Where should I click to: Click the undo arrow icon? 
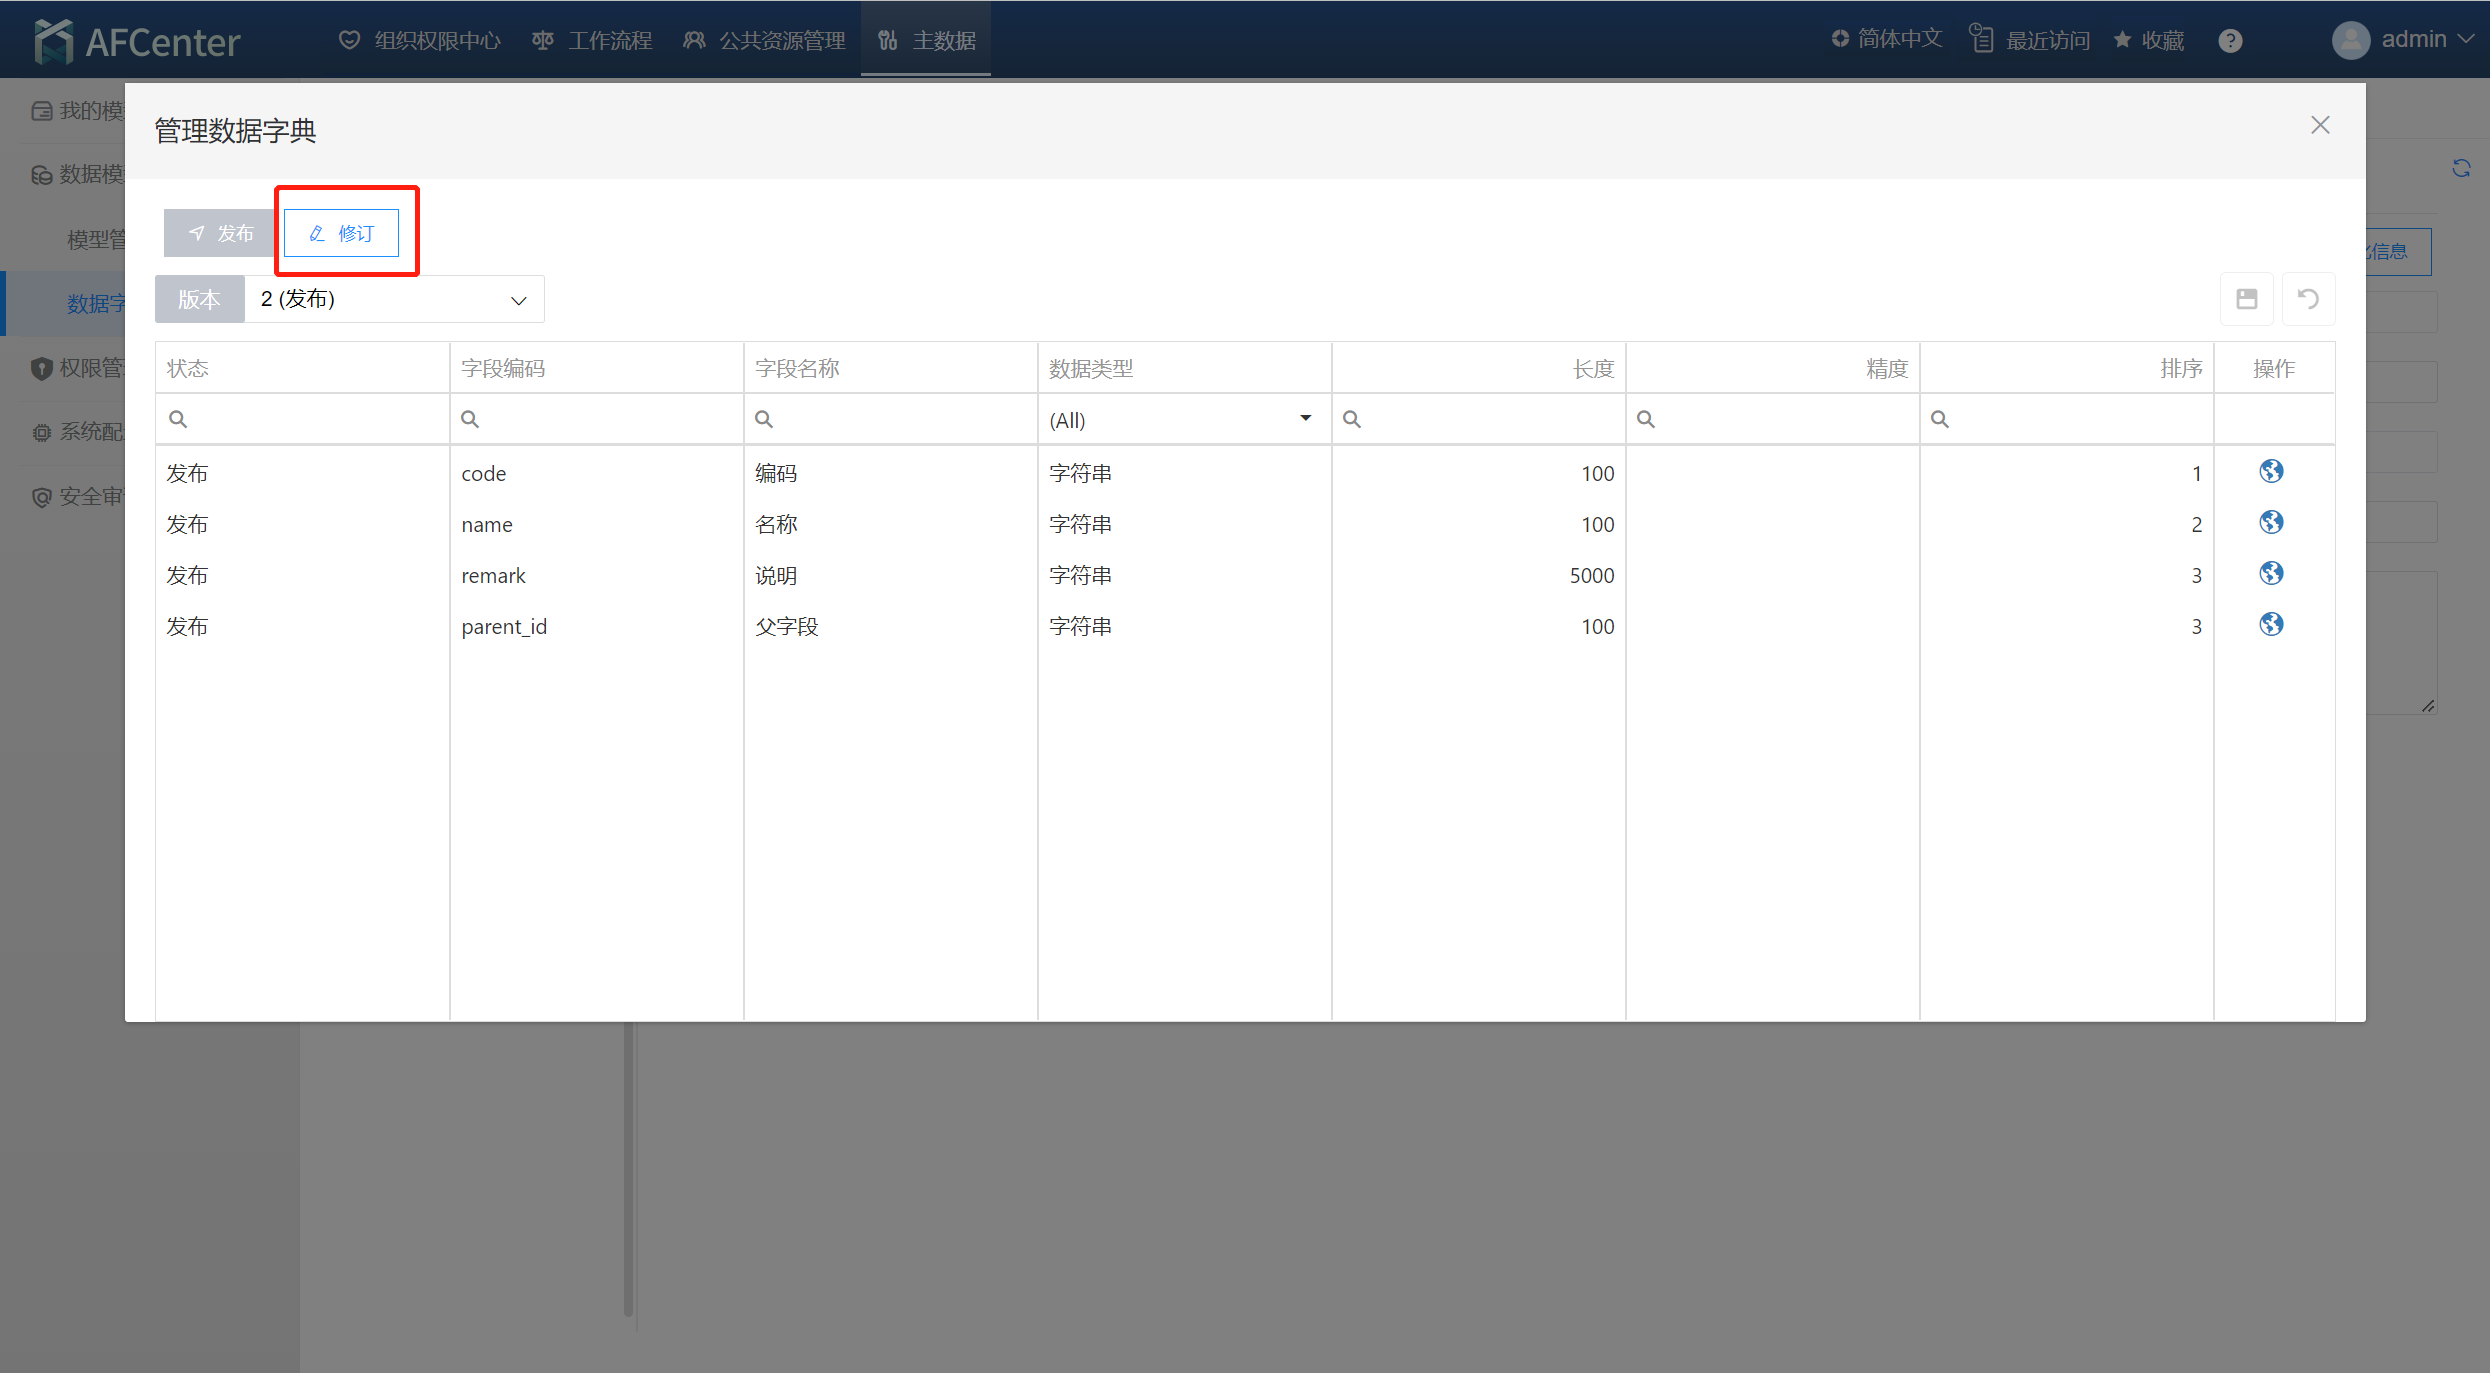coord(2308,299)
